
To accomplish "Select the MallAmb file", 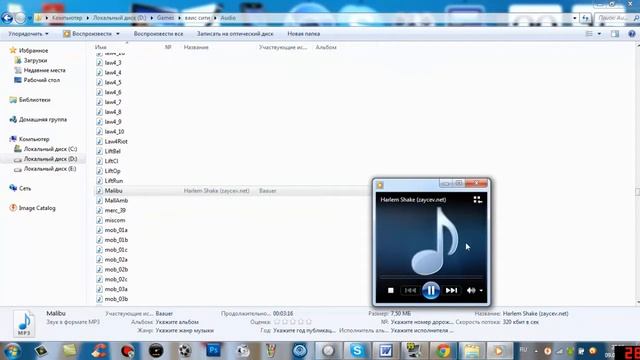I will point(116,200).
